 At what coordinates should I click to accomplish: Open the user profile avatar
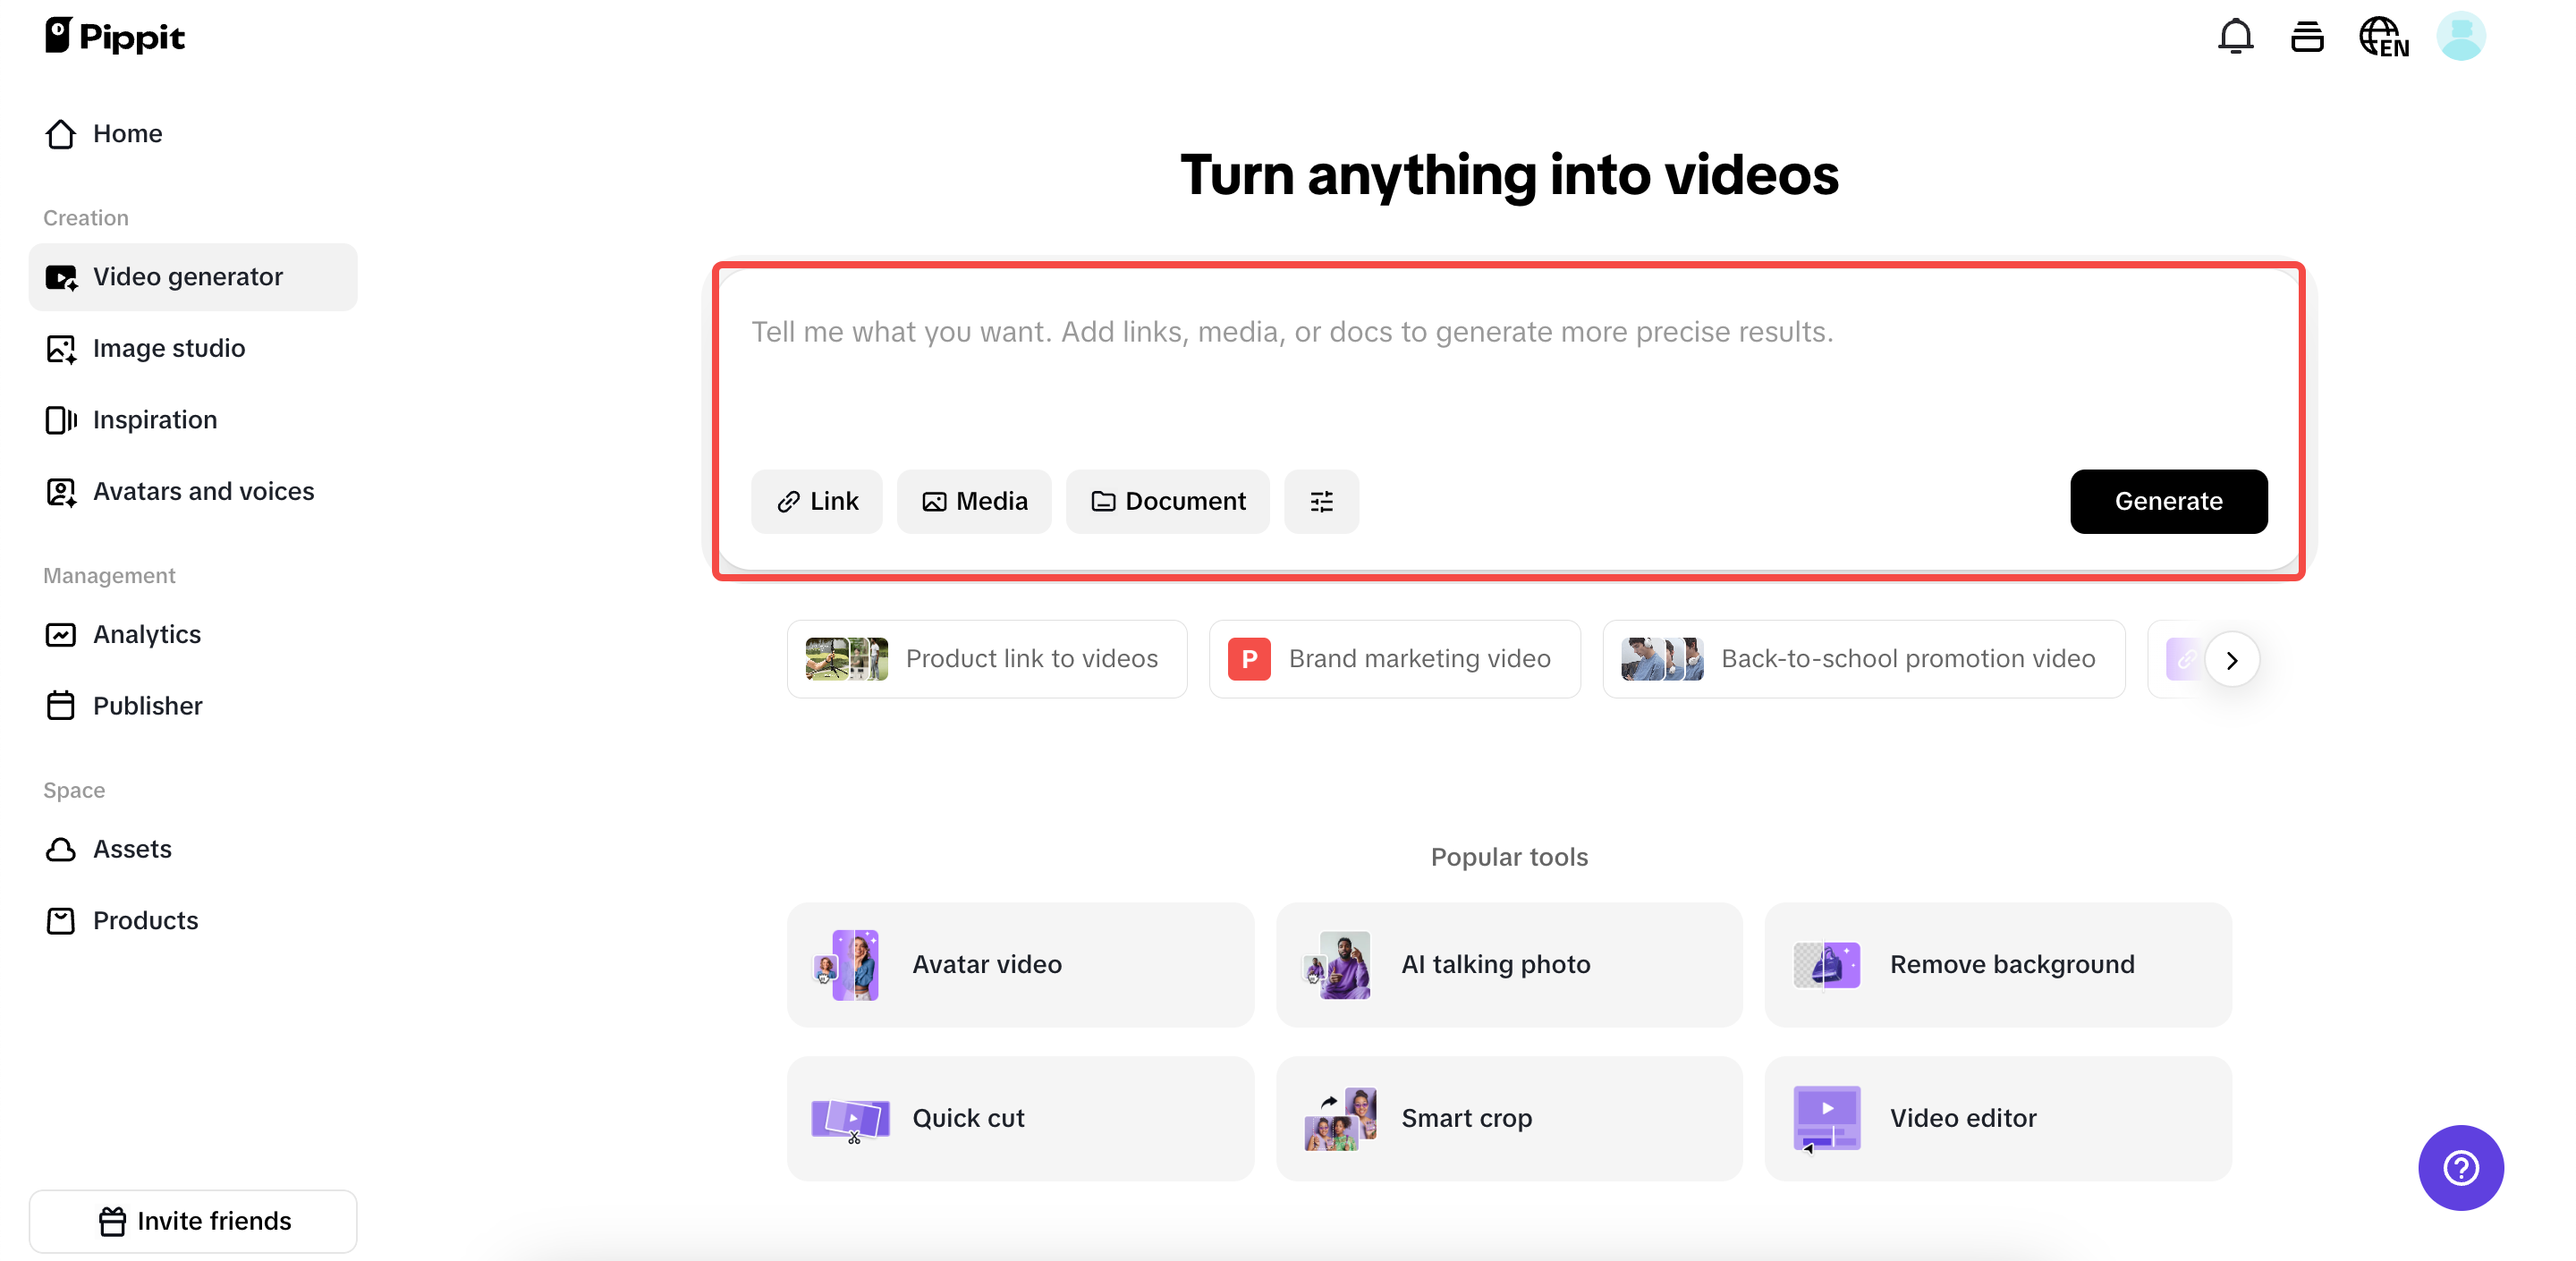click(x=2460, y=37)
